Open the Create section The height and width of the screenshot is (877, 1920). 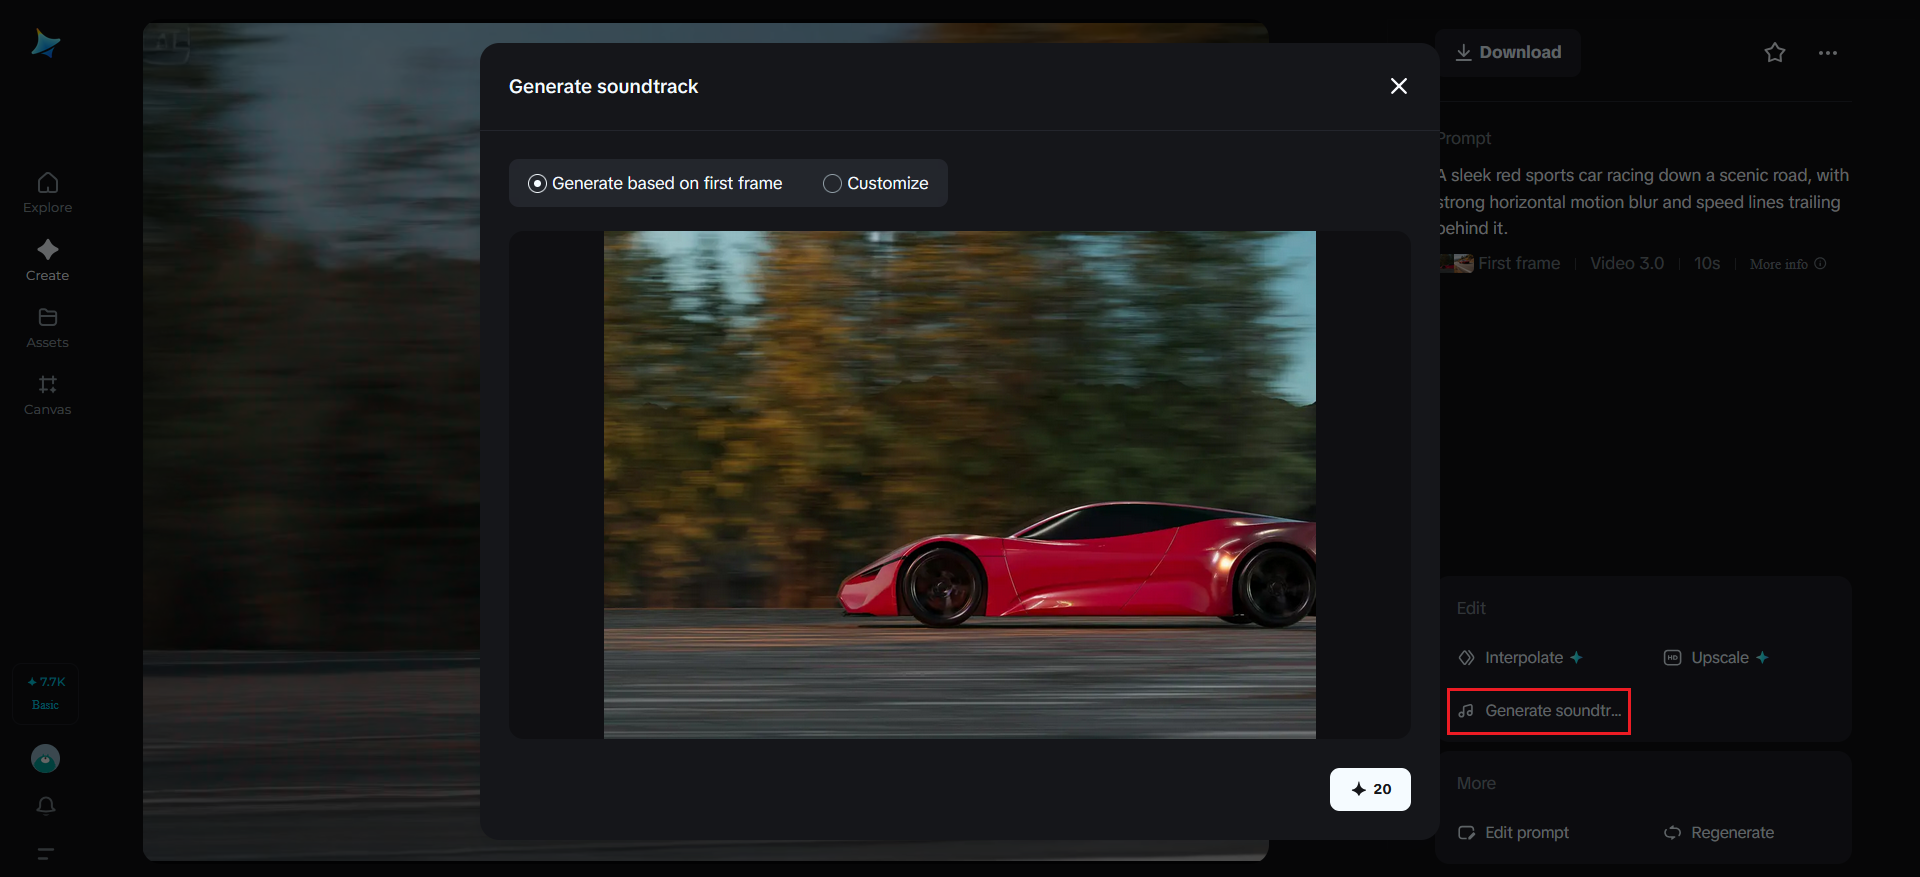pos(48,260)
